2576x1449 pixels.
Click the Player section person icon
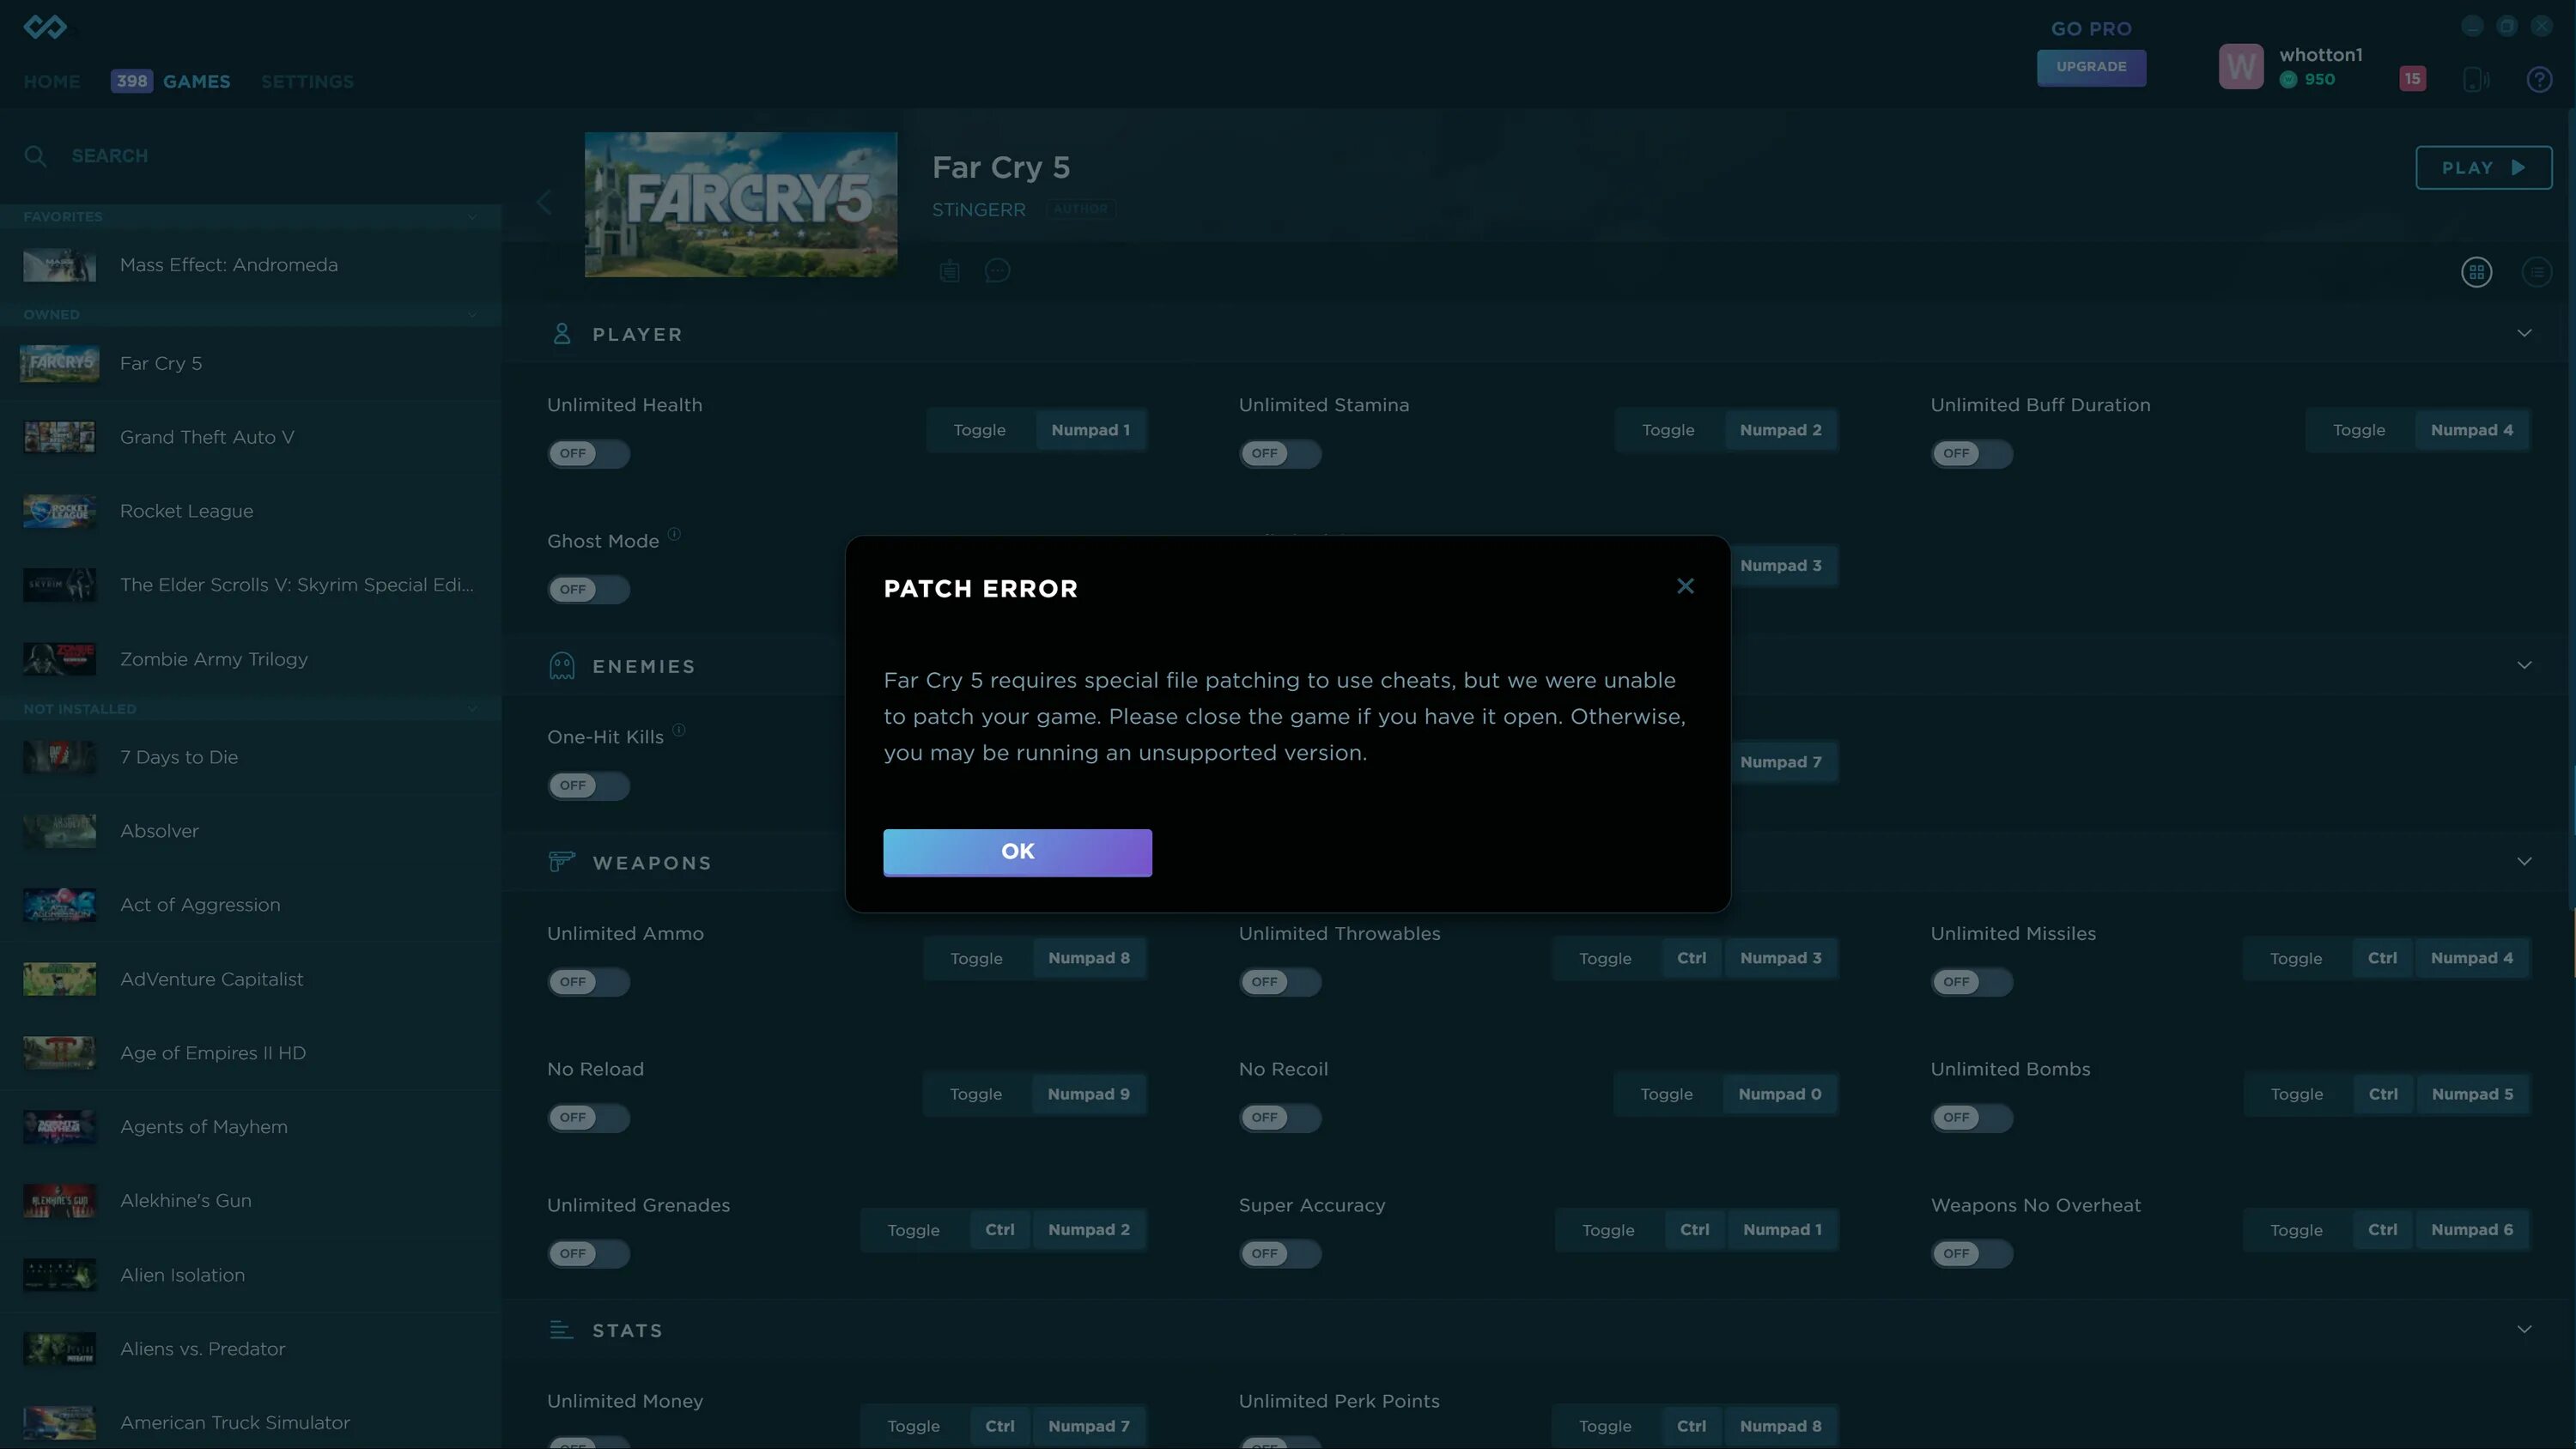click(x=562, y=334)
